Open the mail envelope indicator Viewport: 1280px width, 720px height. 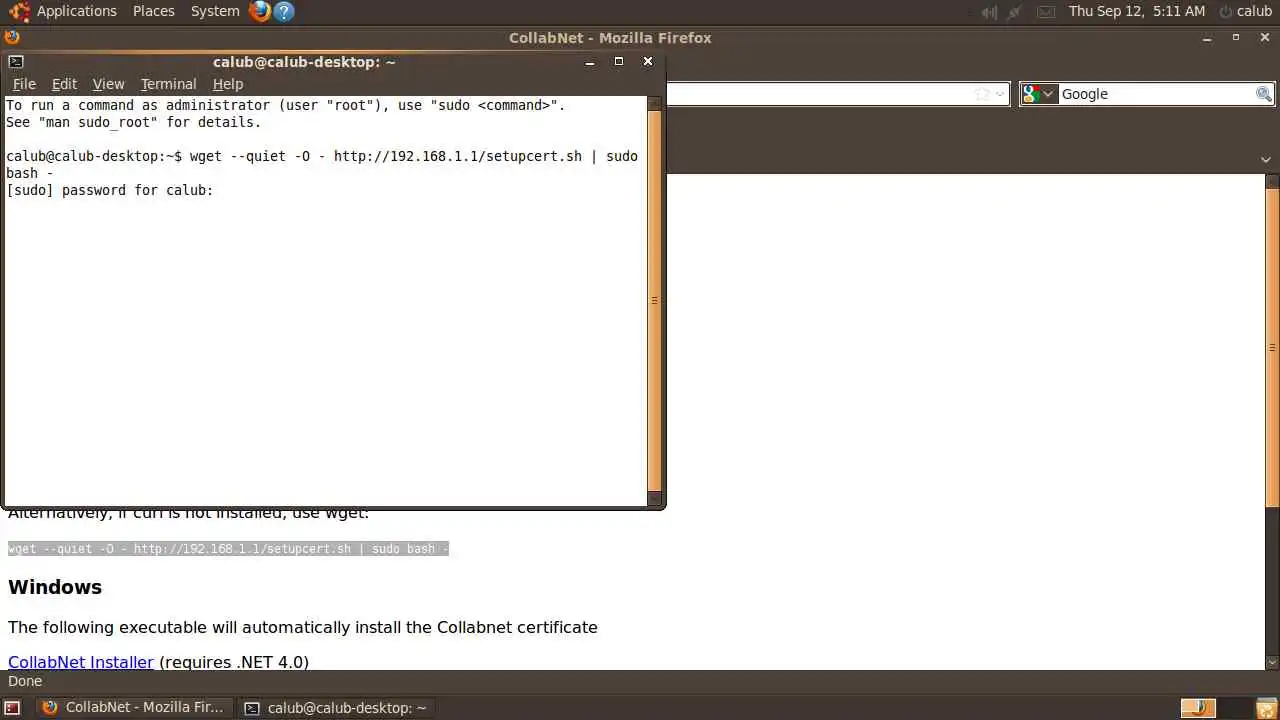[x=1045, y=12]
